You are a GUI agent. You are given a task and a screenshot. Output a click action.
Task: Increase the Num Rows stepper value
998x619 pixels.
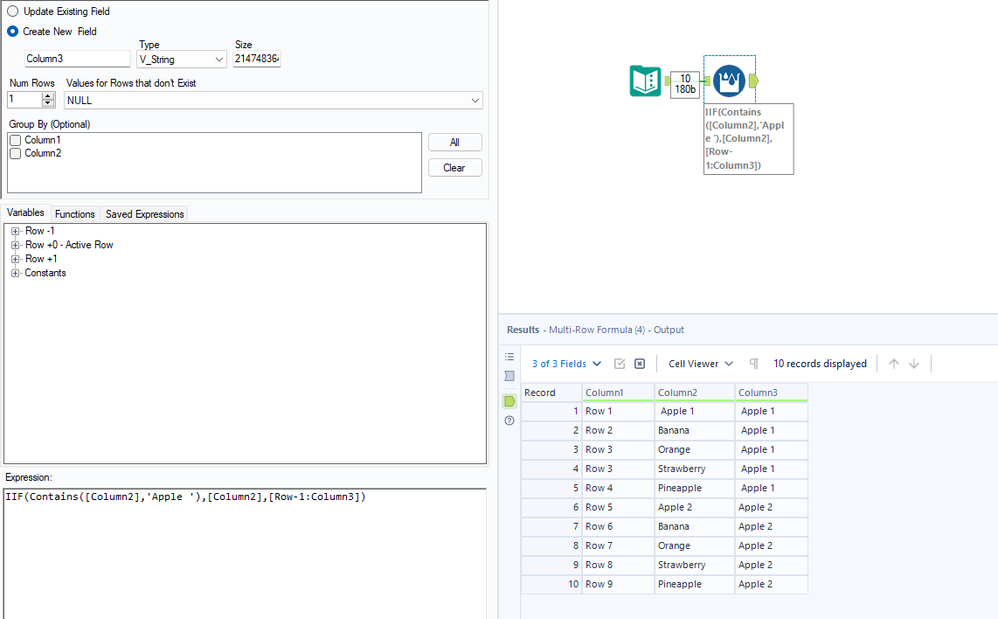(48, 96)
